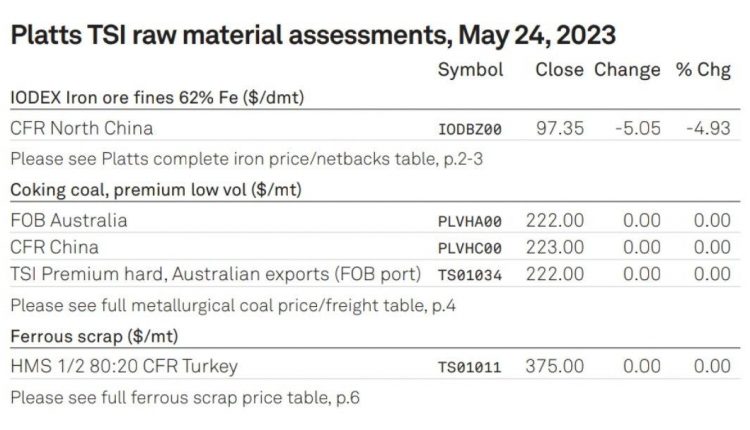
Task: Select symbol code PLVHC00
Action: click(x=470, y=248)
